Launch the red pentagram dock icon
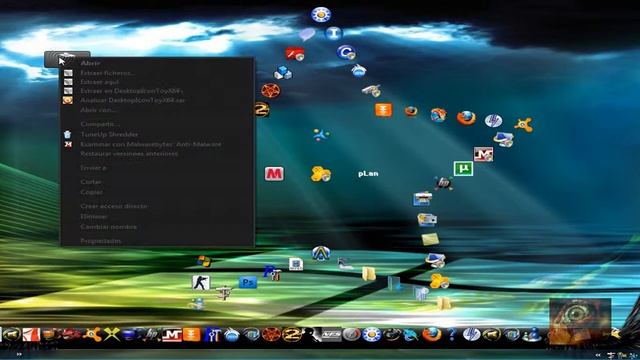Screen dimensions: 640x360 tap(271, 335)
